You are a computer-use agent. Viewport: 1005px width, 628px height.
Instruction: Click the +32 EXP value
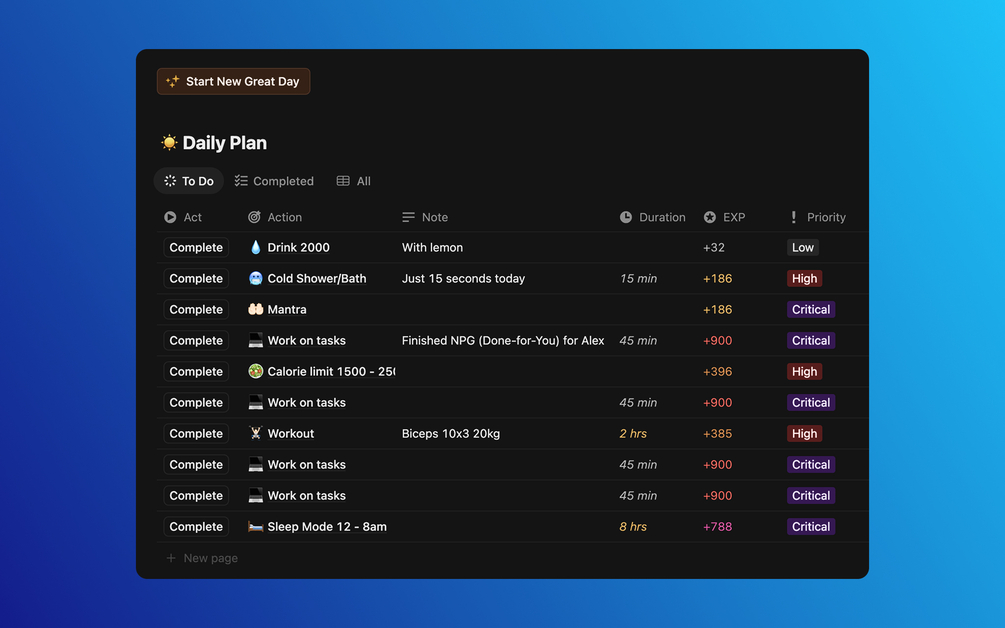[713, 247]
